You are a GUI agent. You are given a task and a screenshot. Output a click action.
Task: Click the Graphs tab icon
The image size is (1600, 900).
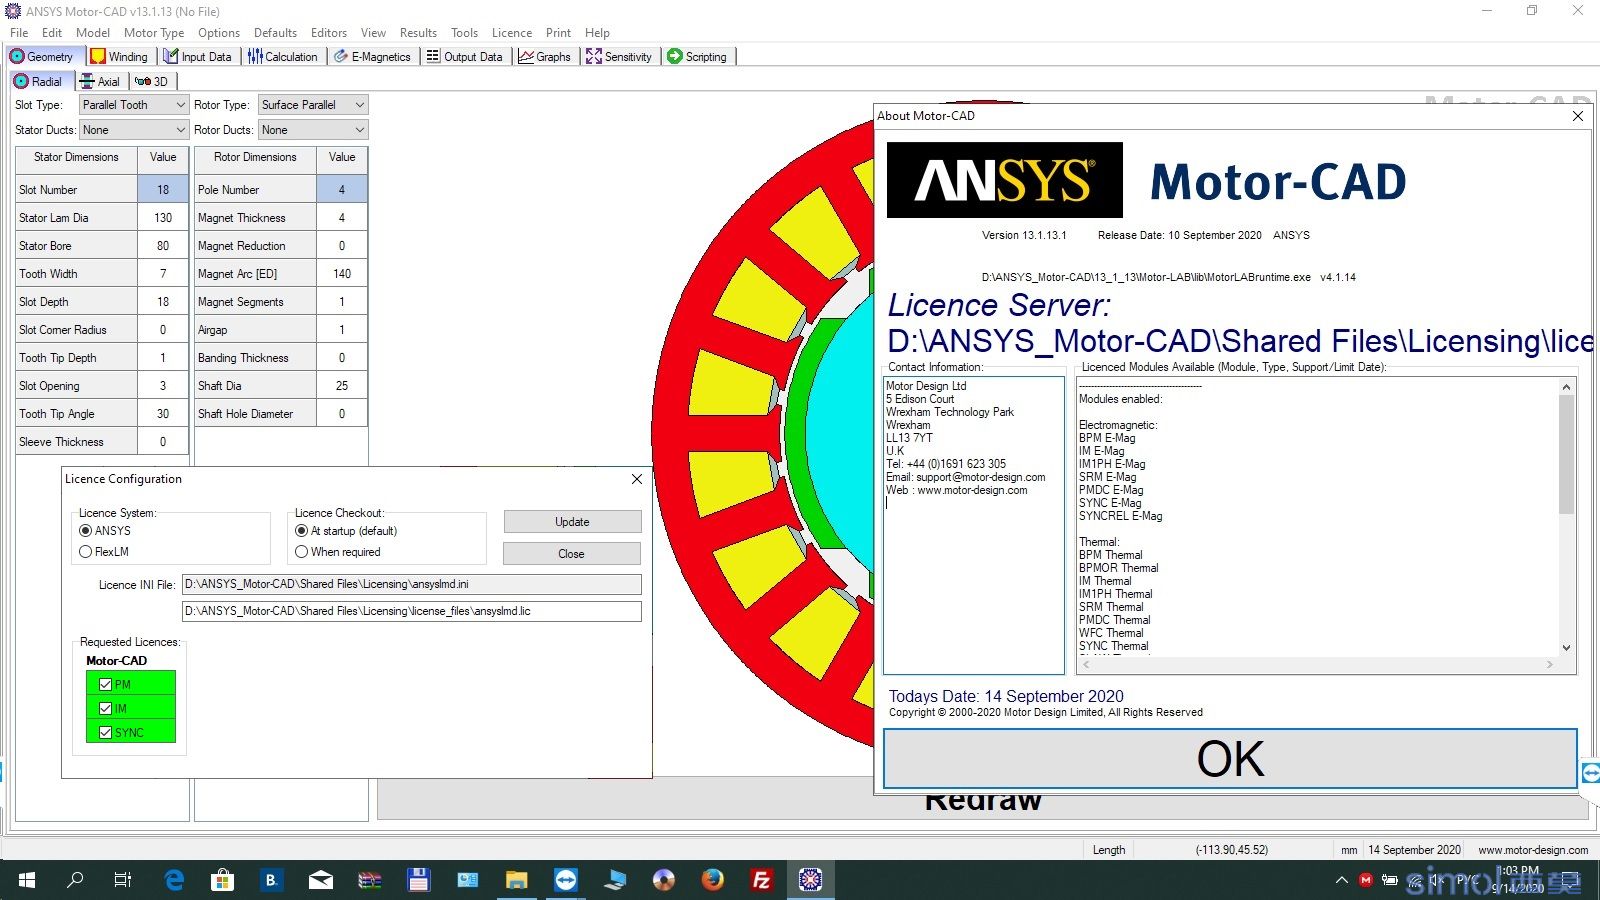click(525, 57)
